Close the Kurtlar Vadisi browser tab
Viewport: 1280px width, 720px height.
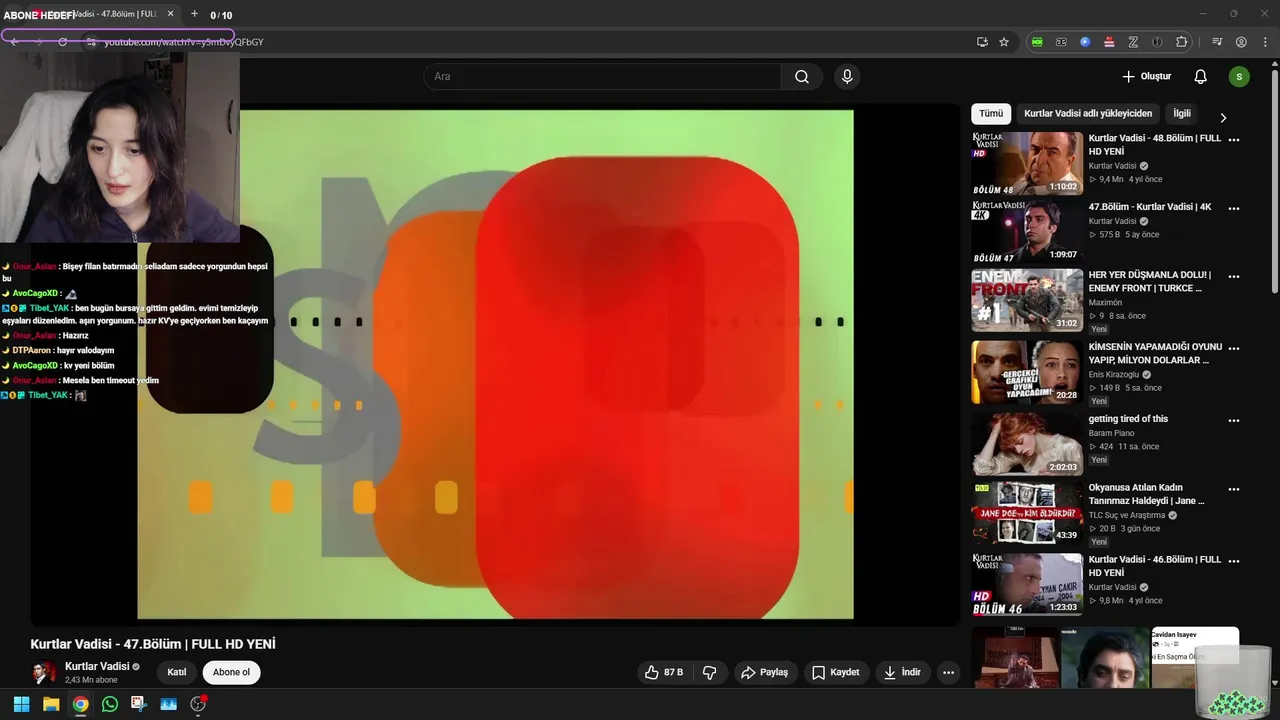tap(170, 14)
